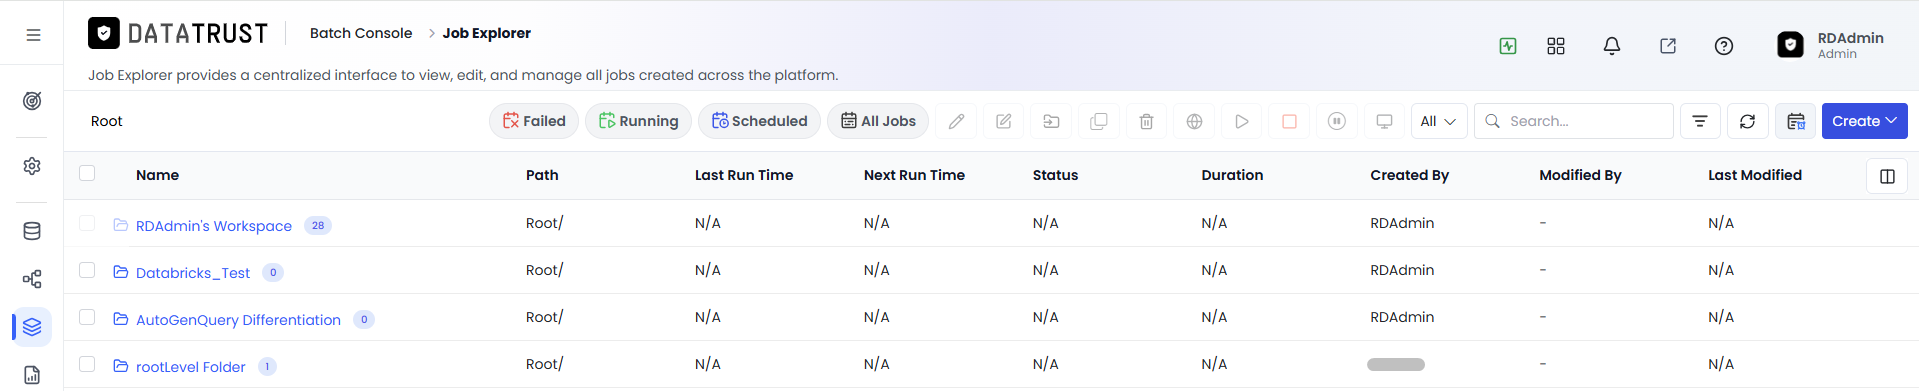Sort by Next Run Time column
Viewport: 1919px width, 391px height.
point(914,175)
